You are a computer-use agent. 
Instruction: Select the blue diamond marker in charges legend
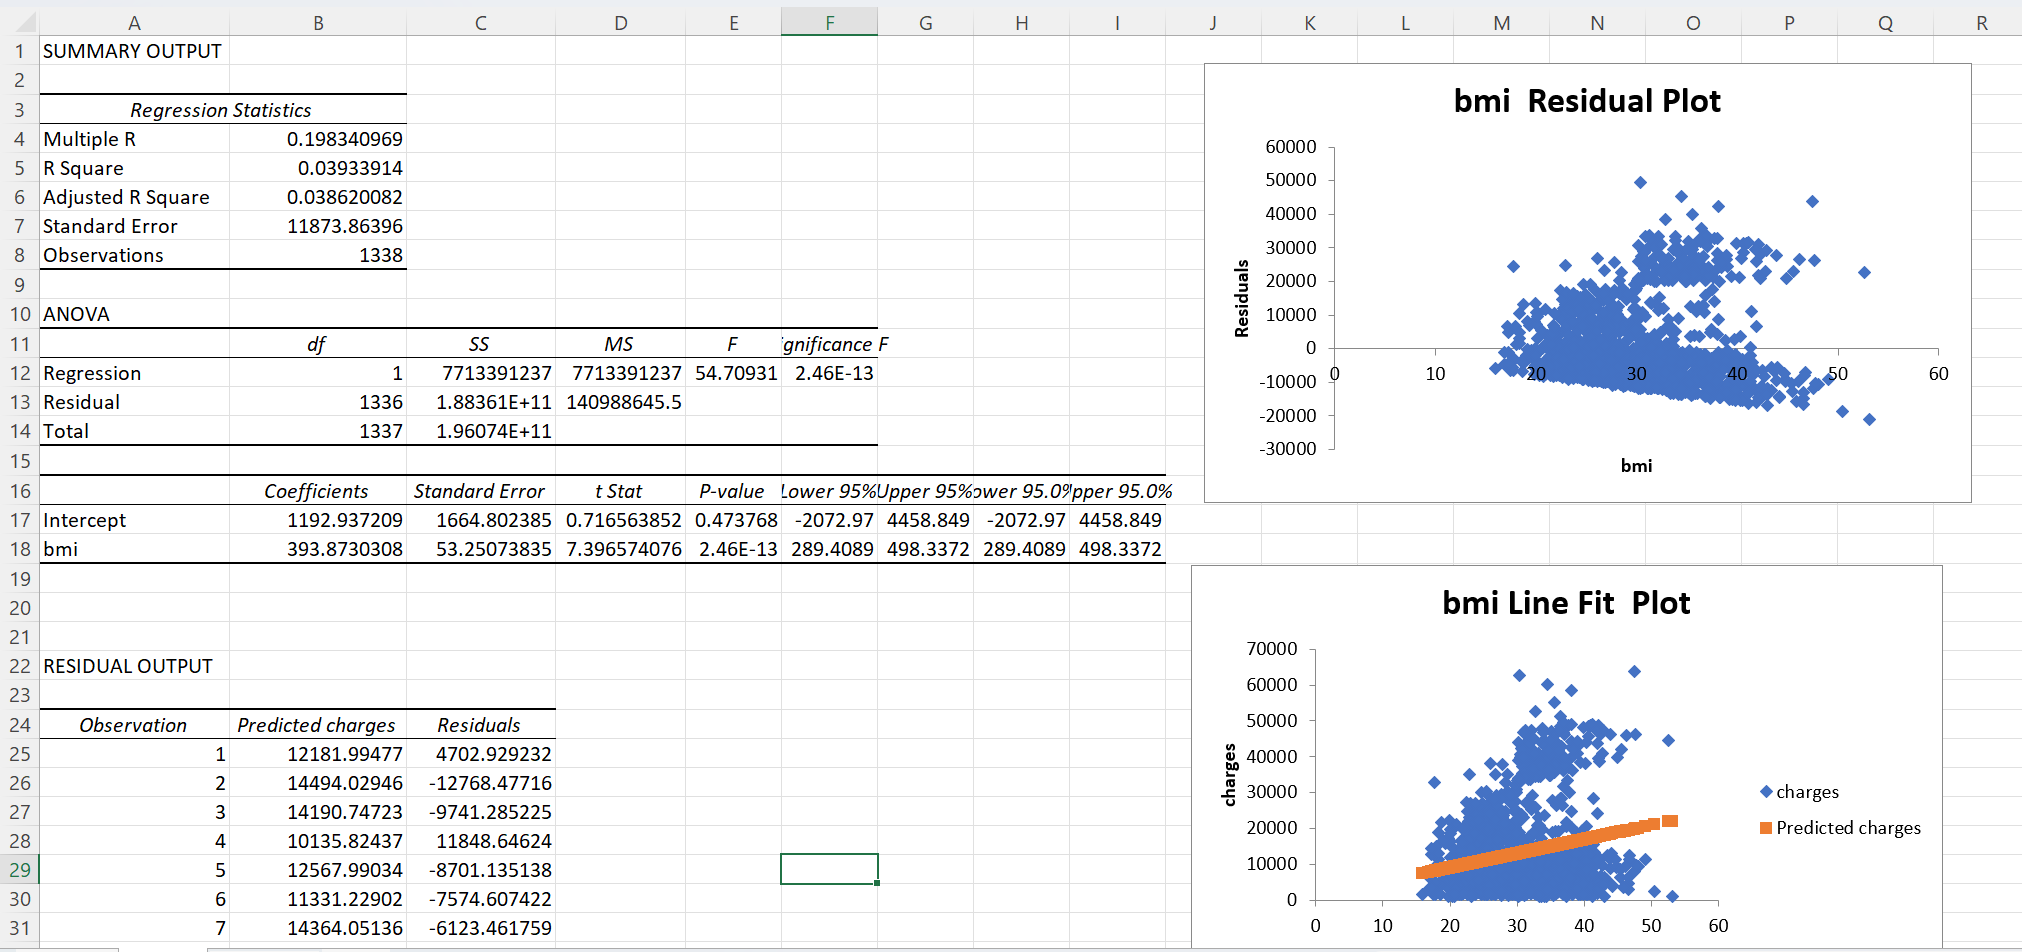tap(1765, 791)
